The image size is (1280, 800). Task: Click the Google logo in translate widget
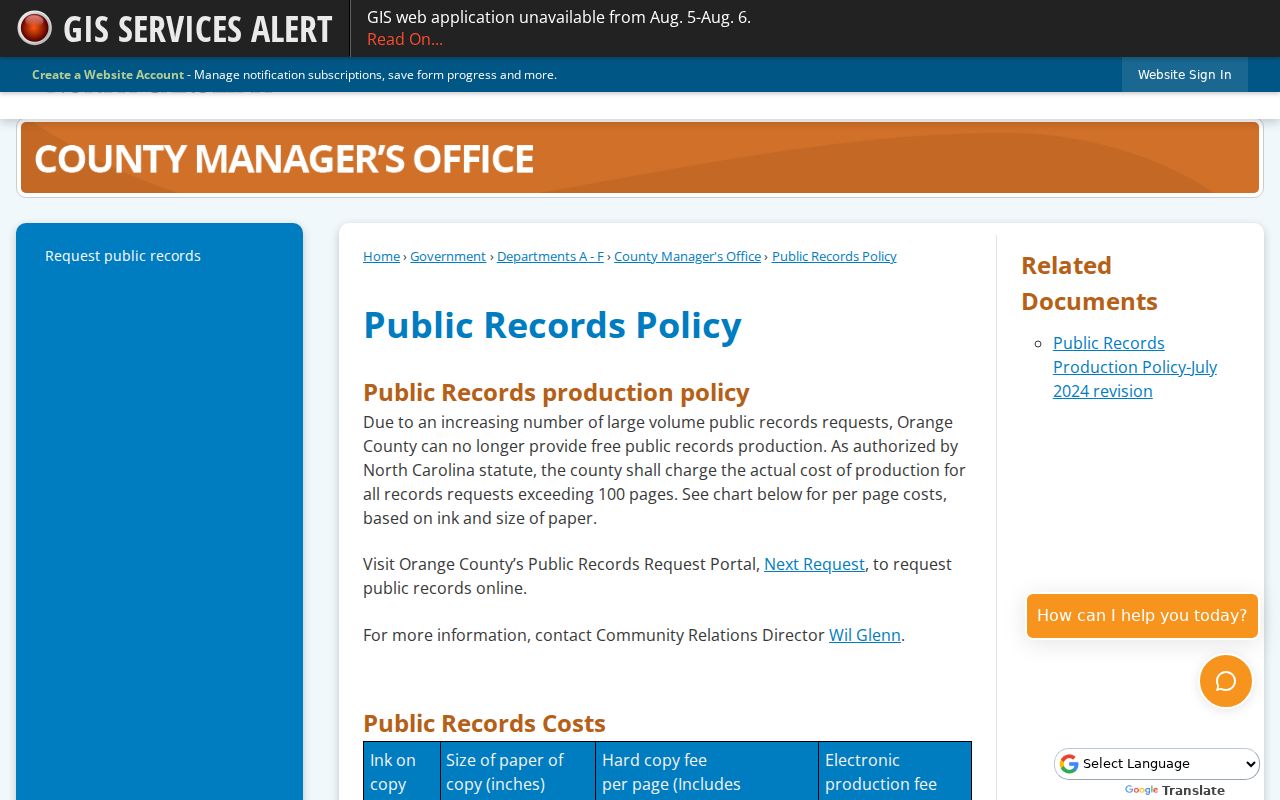[x=1069, y=764]
